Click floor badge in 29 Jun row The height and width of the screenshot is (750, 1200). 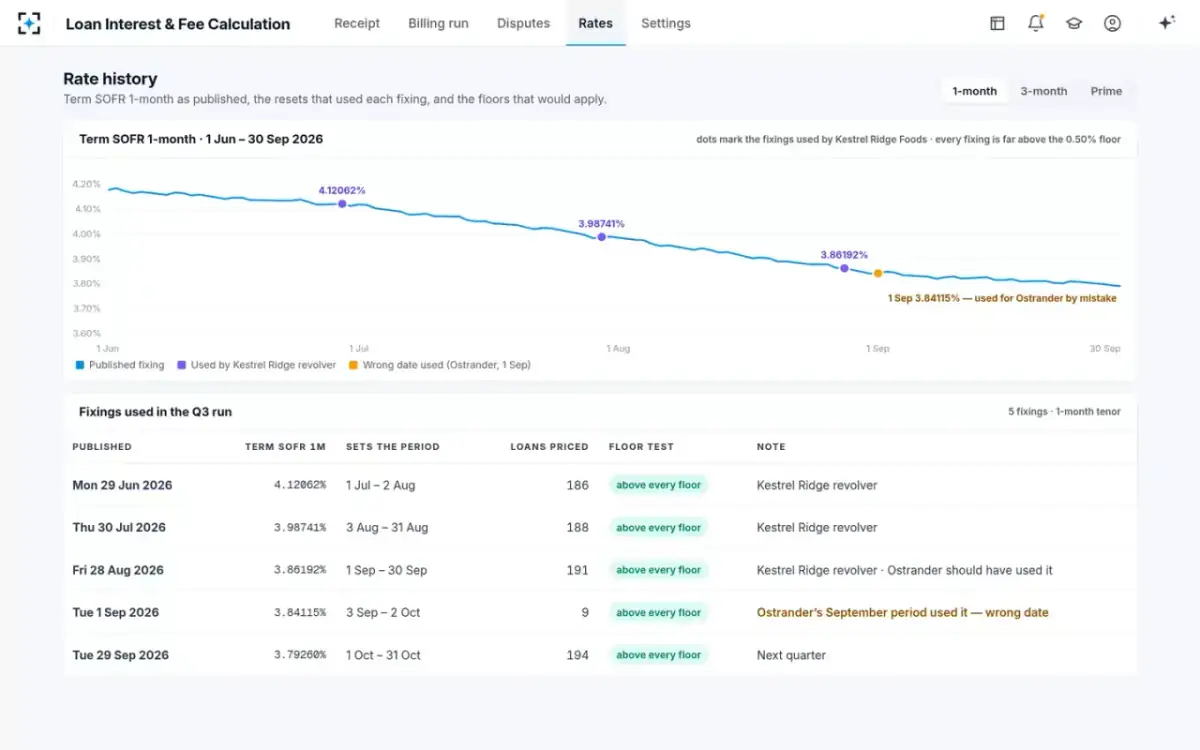(x=658, y=485)
